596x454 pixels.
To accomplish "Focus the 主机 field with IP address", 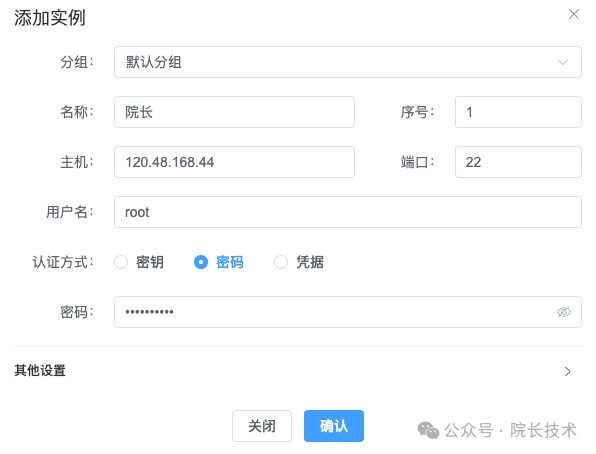I will point(234,162).
